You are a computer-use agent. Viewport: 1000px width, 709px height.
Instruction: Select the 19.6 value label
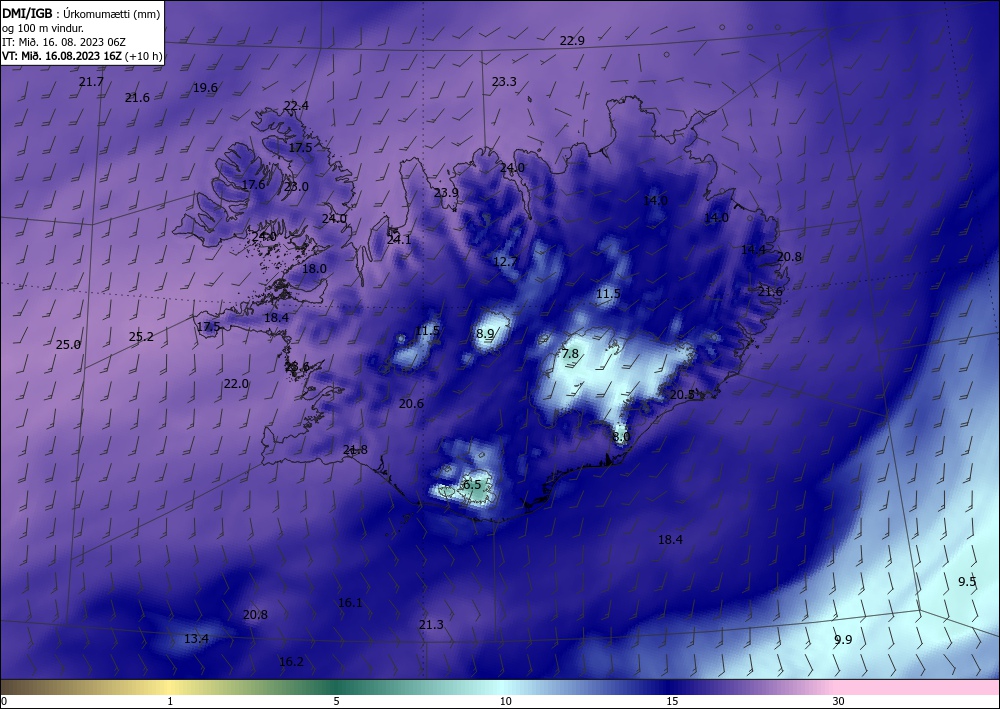click(x=205, y=88)
